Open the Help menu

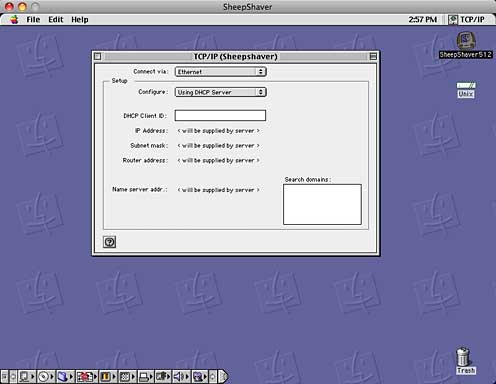(80, 20)
